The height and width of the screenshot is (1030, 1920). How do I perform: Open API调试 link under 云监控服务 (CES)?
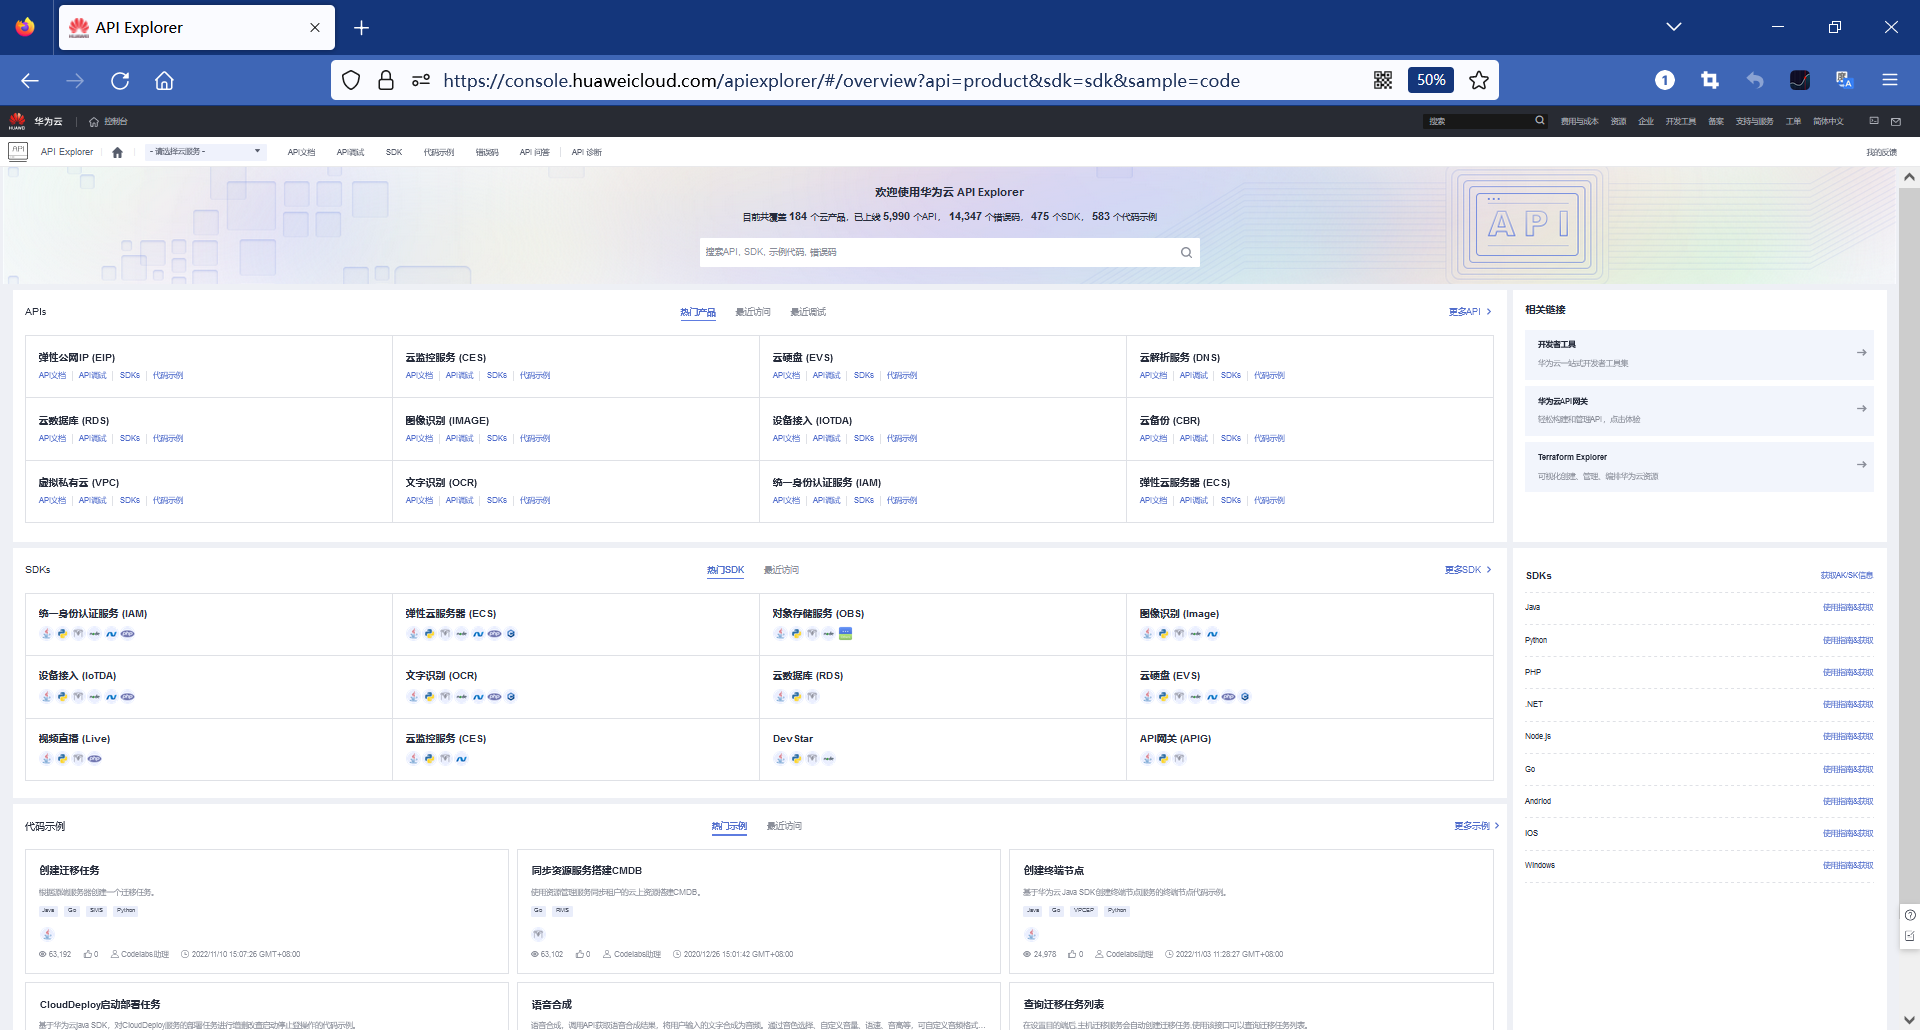point(460,376)
